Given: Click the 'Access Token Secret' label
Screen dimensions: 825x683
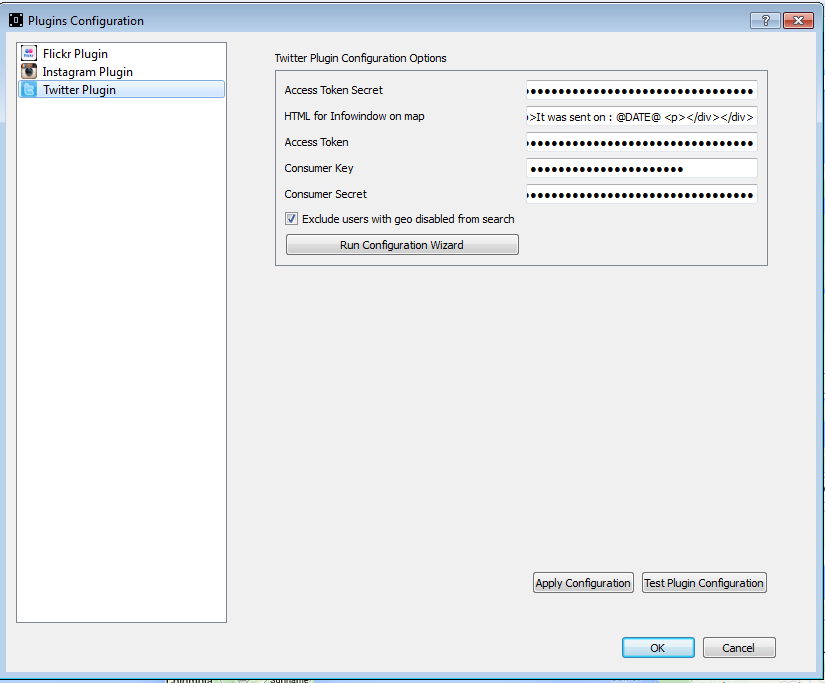Looking at the screenshot, I should [334, 90].
